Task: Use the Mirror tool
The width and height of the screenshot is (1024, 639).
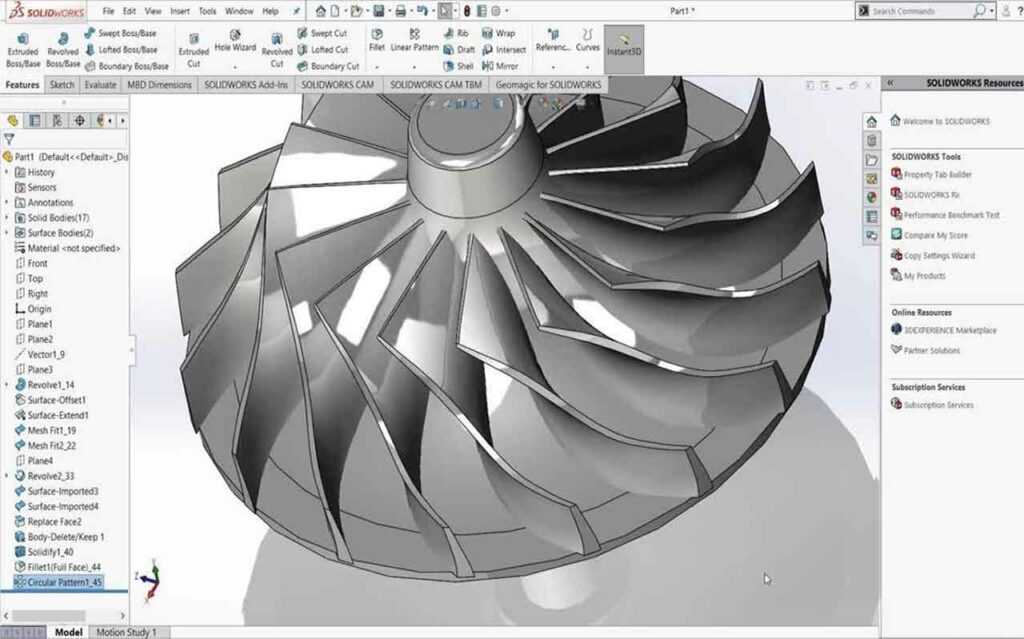Action: tap(500, 66)
